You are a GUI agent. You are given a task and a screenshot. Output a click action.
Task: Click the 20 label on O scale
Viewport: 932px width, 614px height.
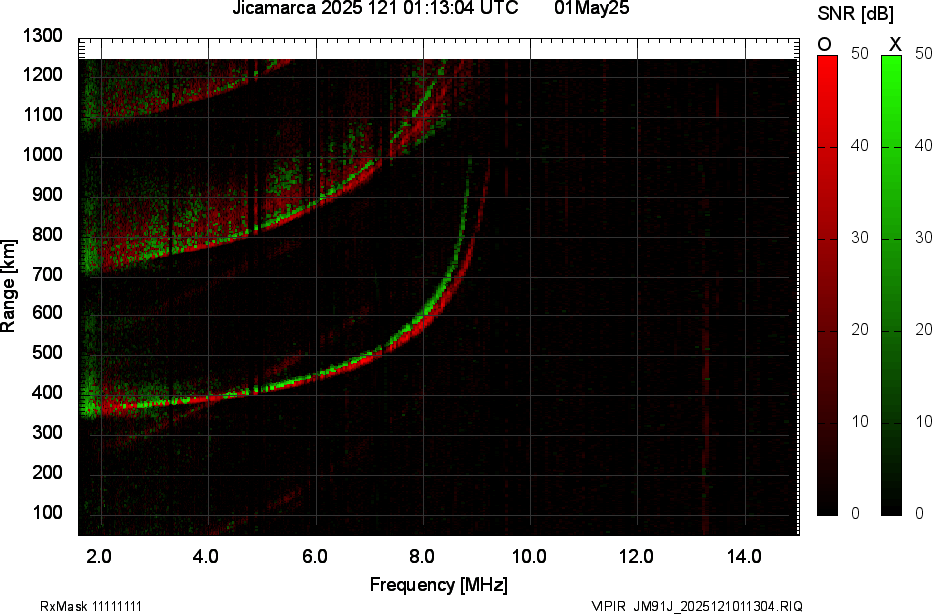click(859, 330)
